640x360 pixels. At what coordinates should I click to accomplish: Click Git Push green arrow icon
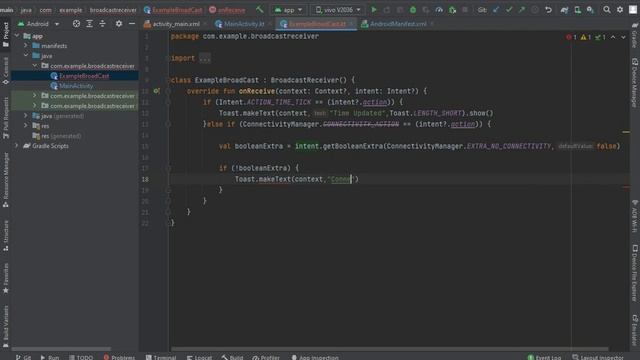click(522, 9)
